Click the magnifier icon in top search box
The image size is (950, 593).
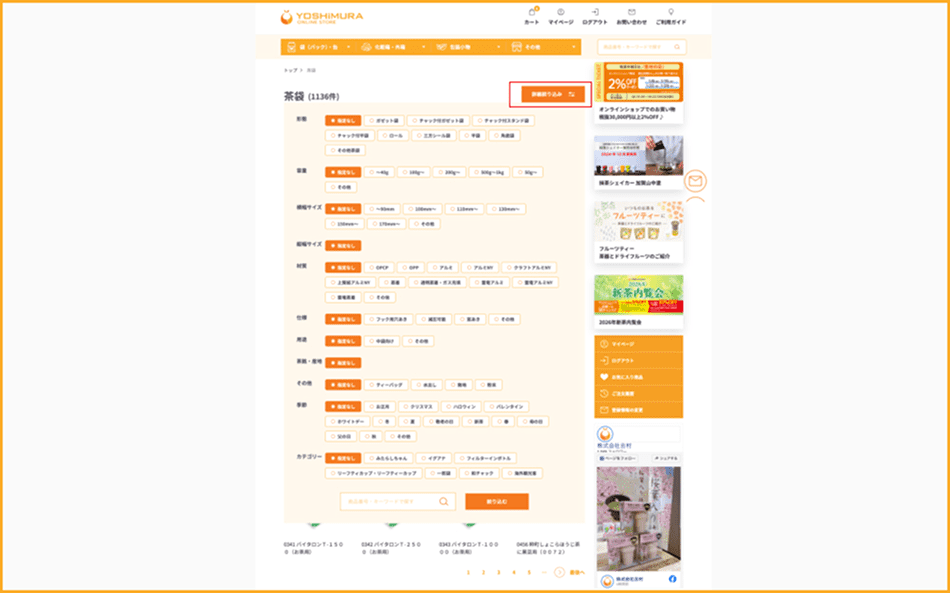click(x=676, y=47)
